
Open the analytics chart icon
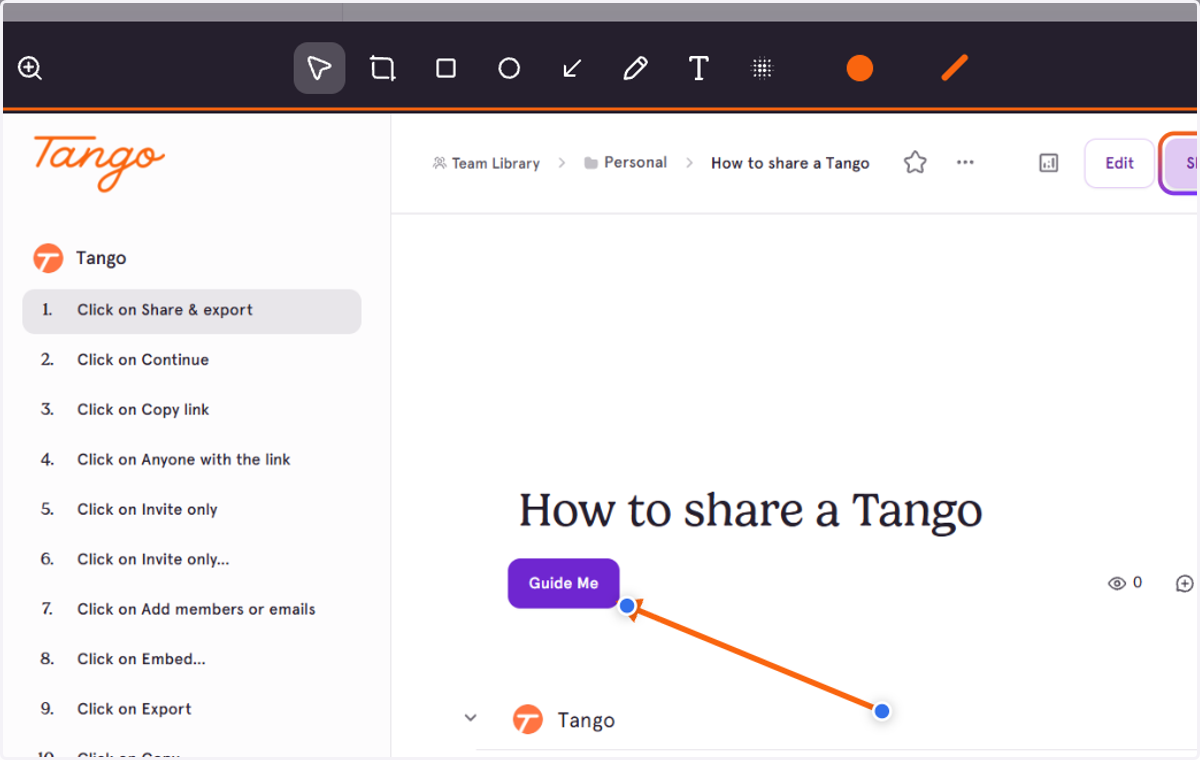point(1048,163)
